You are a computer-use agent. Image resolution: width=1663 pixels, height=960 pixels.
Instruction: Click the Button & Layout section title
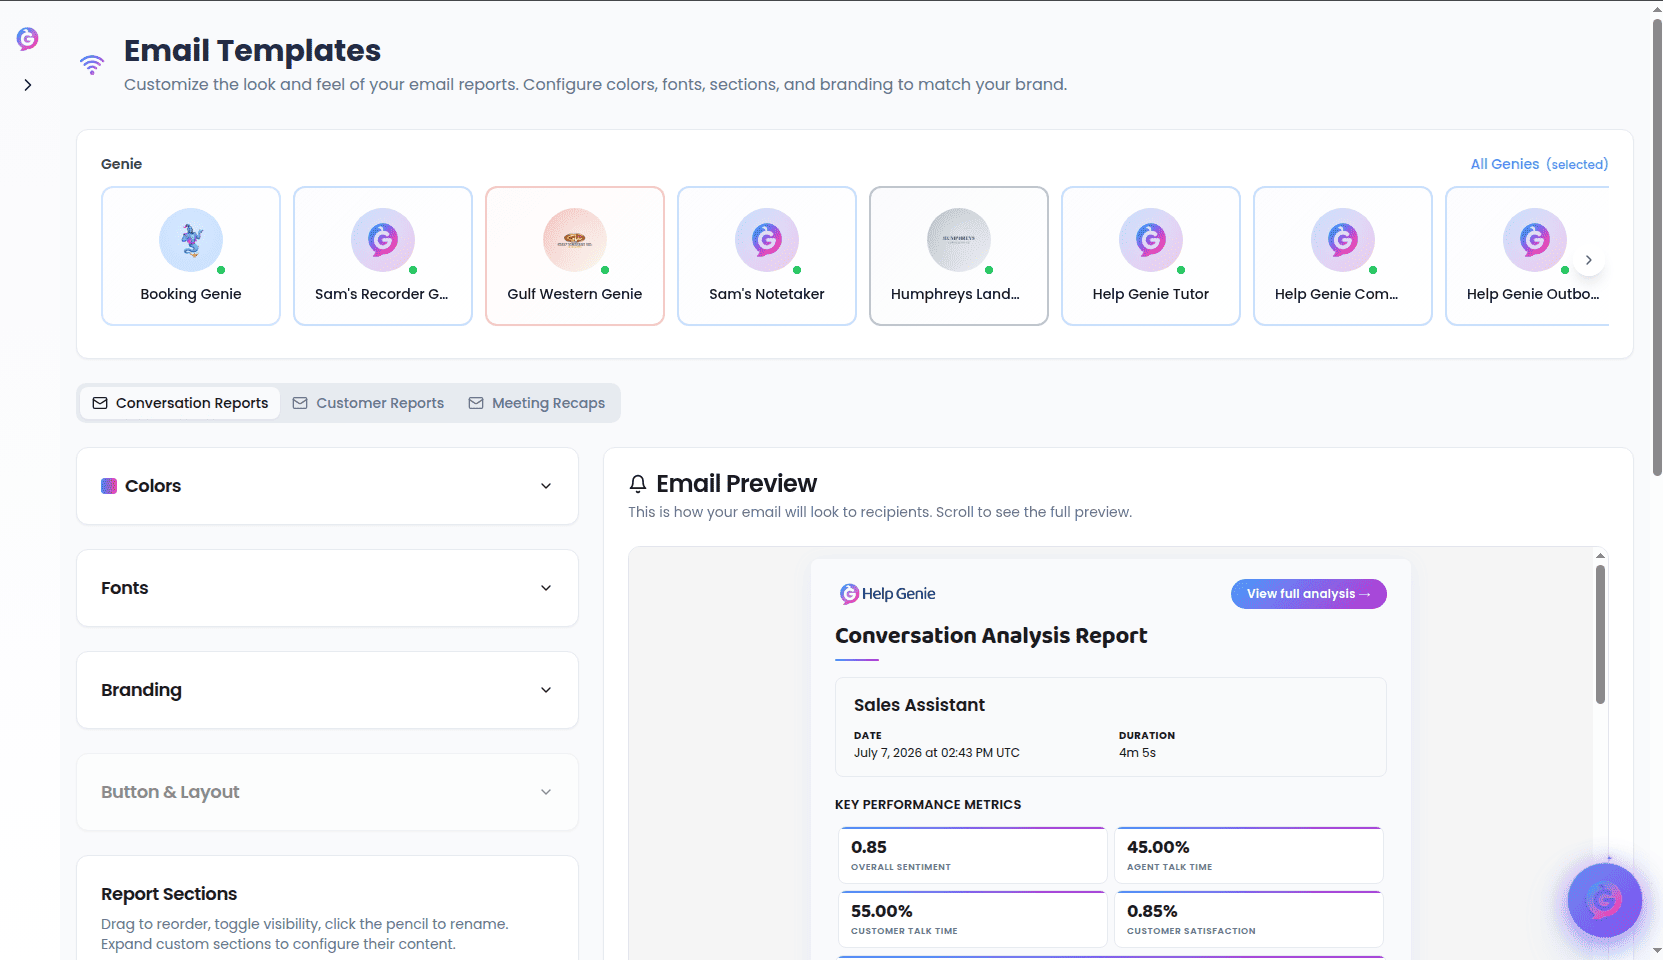click(170, 792)
